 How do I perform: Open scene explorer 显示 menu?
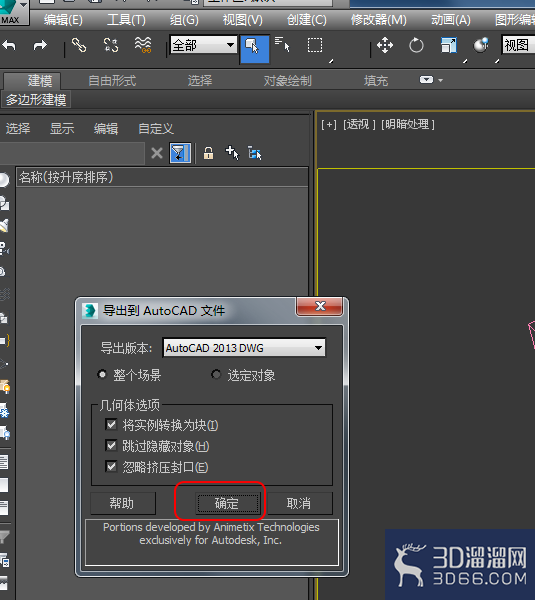tap(62, 129)
